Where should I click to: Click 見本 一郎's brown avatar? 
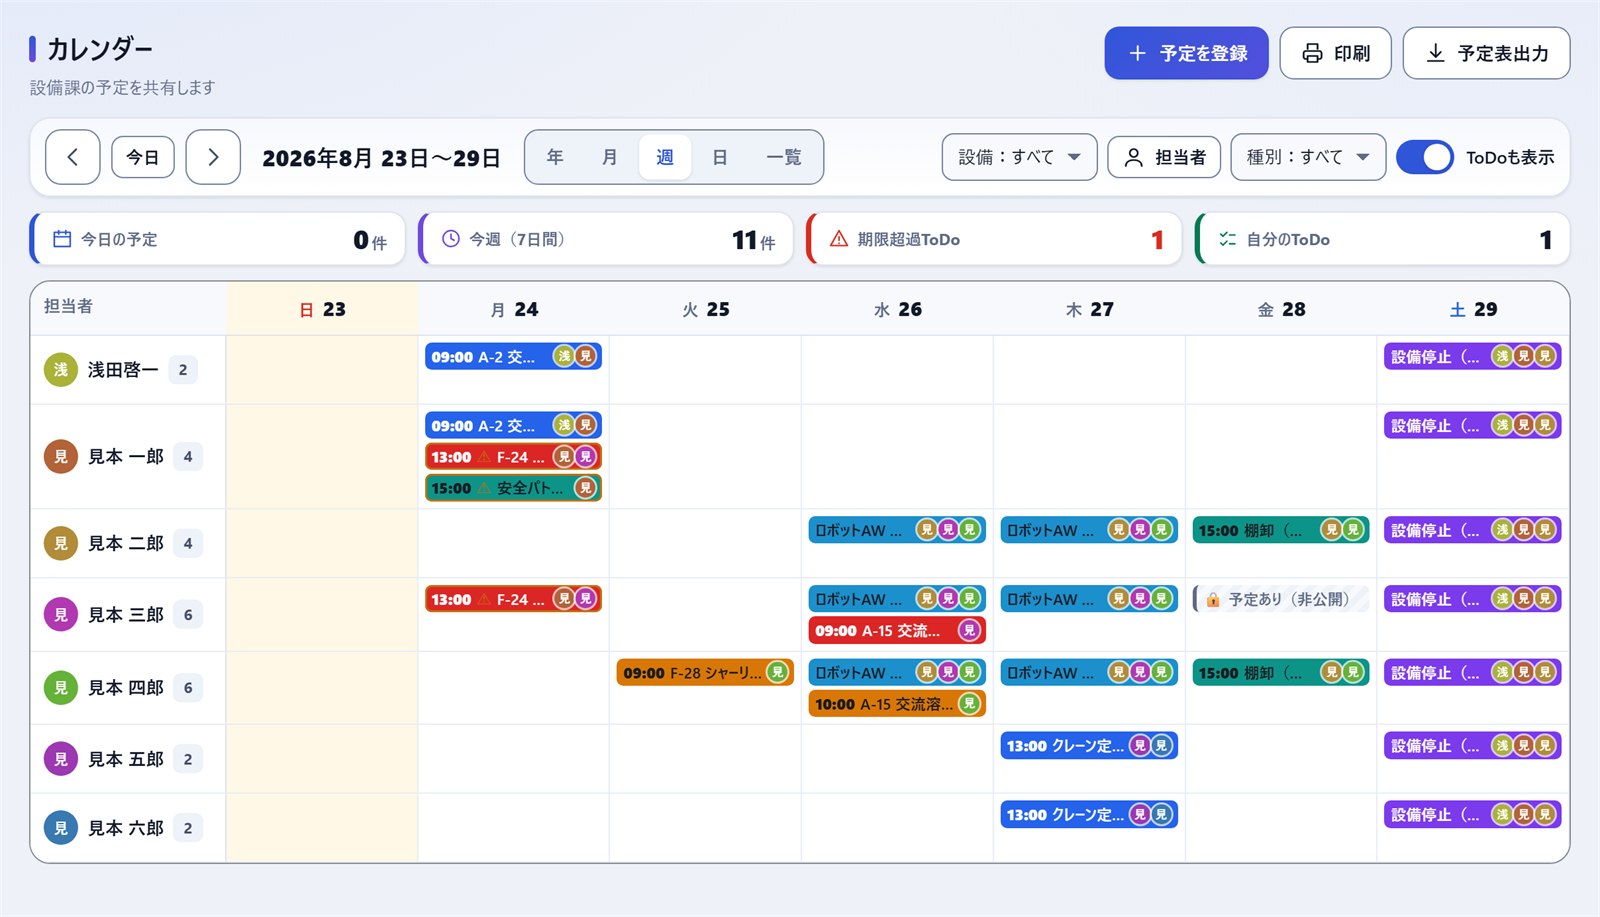click(60, 457)
